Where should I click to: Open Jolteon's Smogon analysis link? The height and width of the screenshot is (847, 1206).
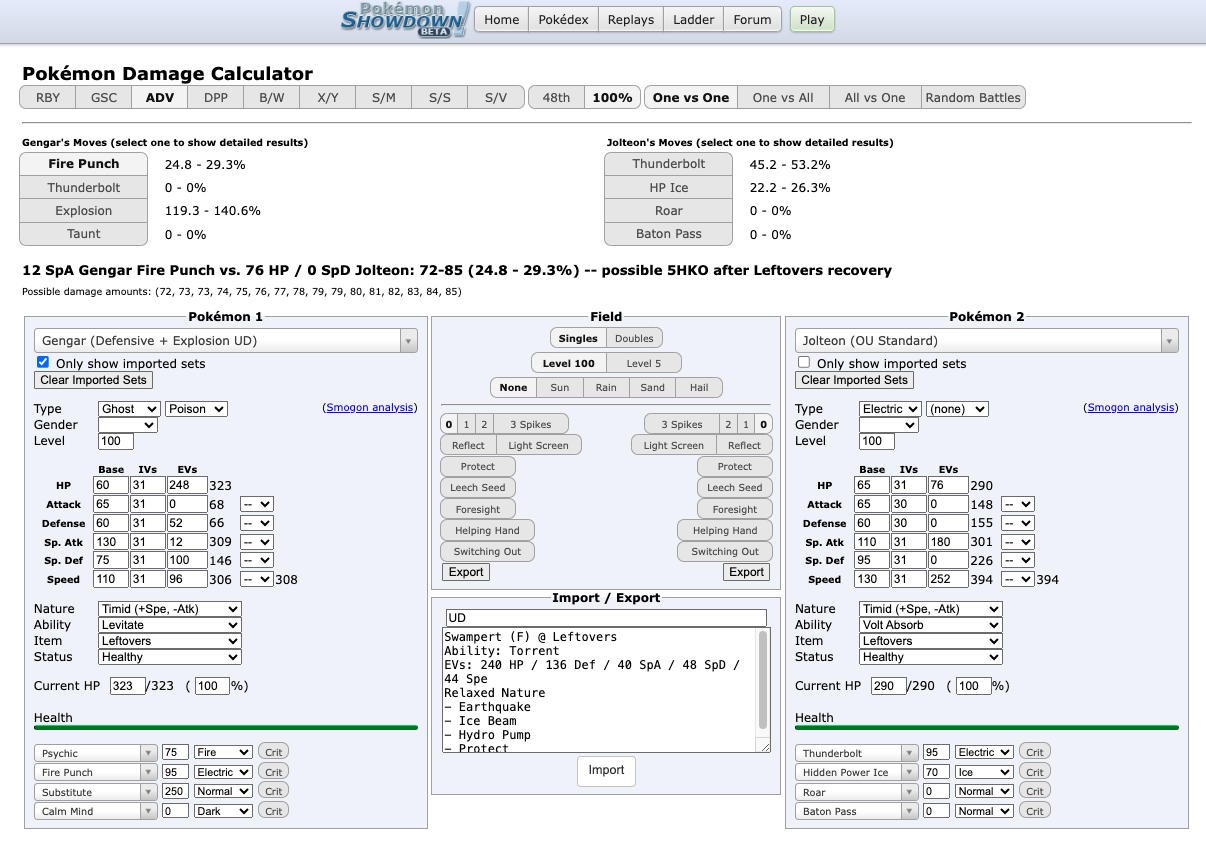[1131, 408]
